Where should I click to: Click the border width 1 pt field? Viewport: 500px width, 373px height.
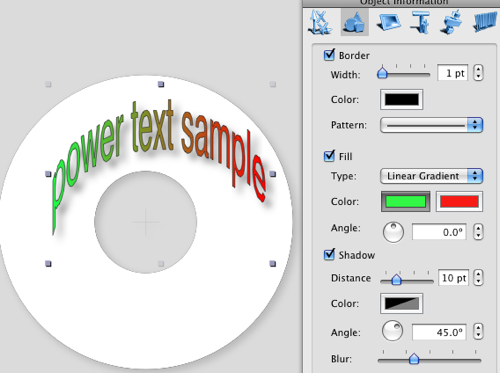click(452, 73)
